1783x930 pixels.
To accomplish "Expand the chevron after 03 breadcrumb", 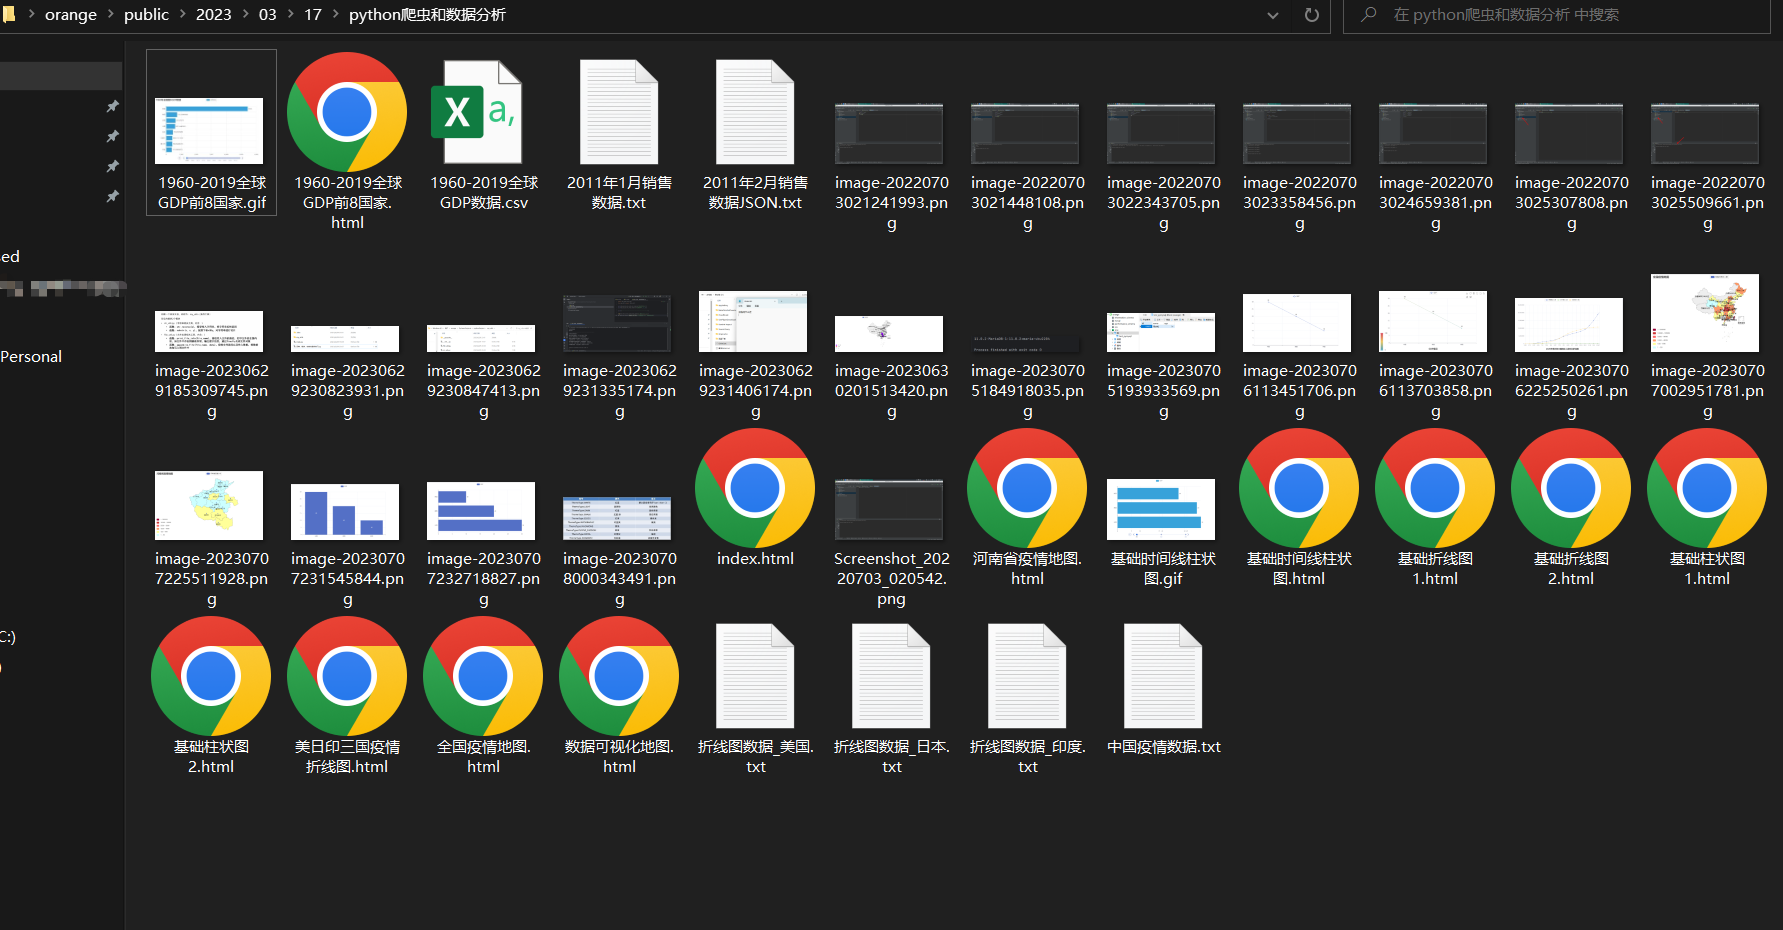I will pyautogui.click(x=290, y=15).
